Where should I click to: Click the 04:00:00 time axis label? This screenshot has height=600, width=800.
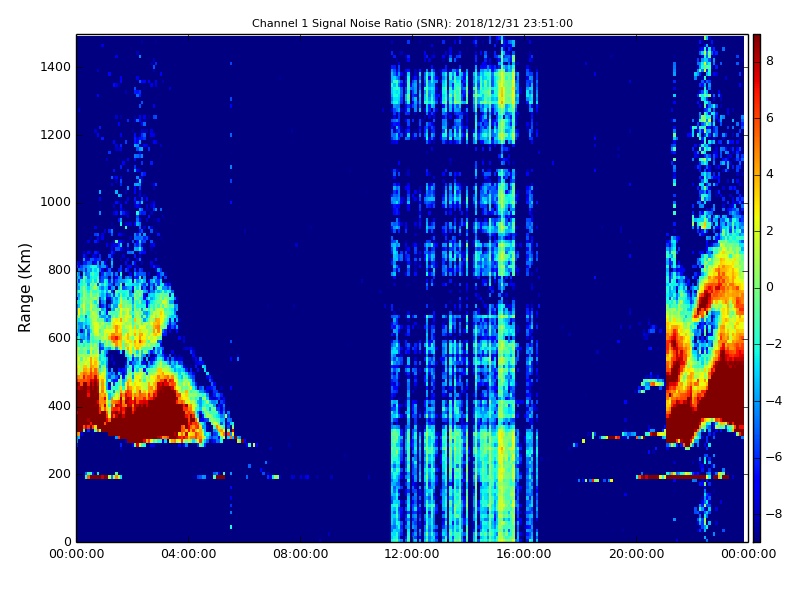(188, 554)
